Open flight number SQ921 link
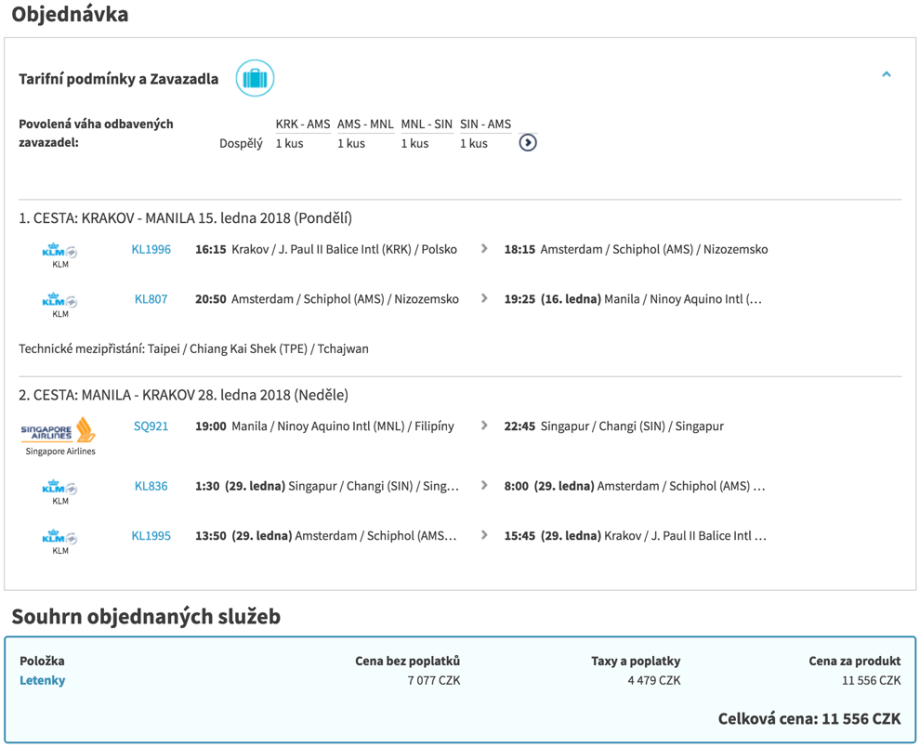920x747 pixels. pos(151,426)
